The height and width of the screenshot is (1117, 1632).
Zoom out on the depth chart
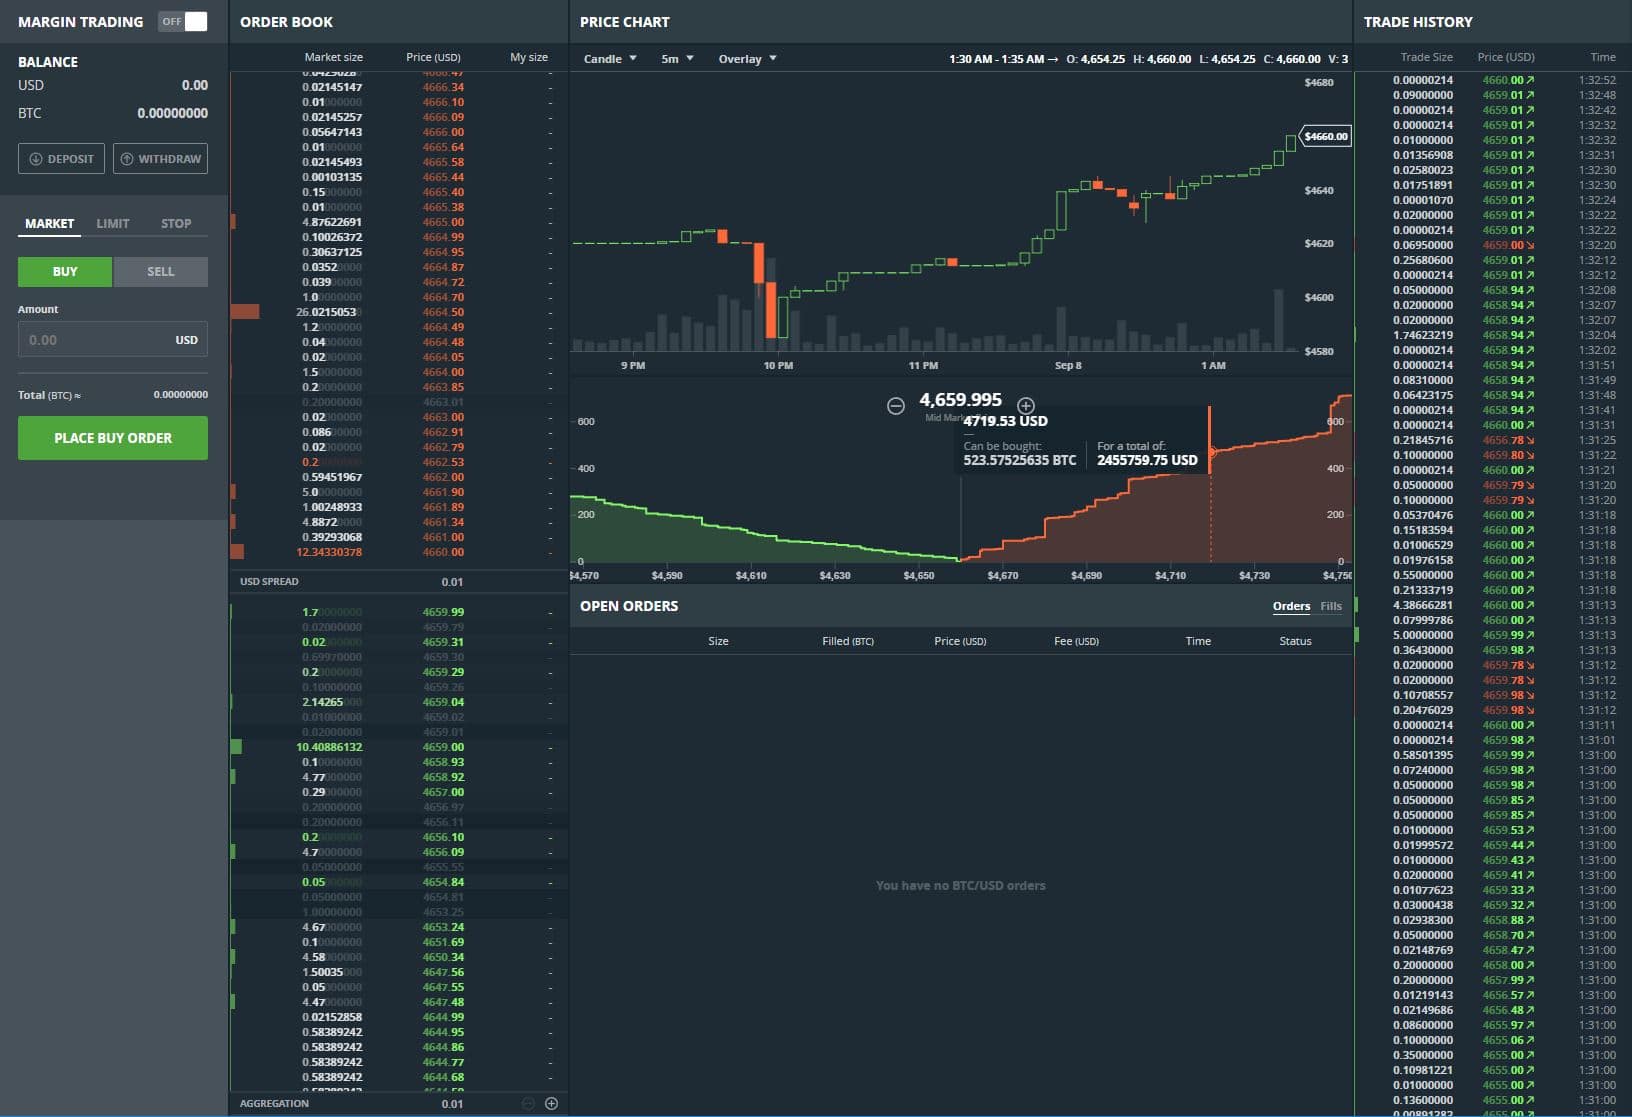pyautogui.click(x=894, y=405)
